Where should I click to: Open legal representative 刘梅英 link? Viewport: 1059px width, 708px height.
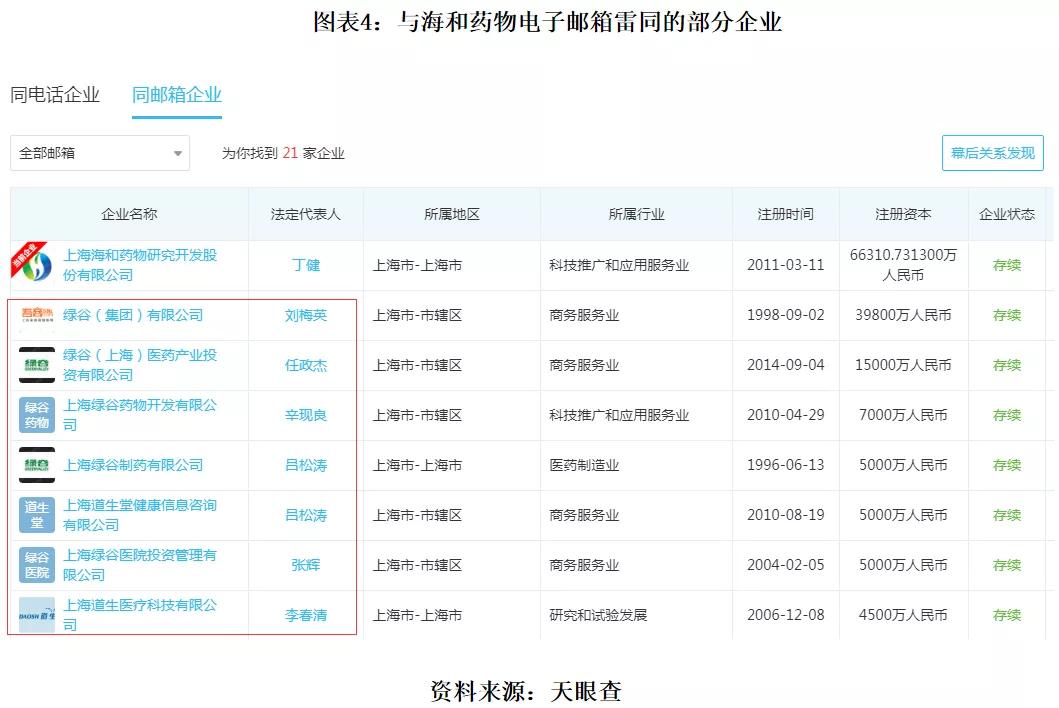pyautogui.click(x=306, y=315)
